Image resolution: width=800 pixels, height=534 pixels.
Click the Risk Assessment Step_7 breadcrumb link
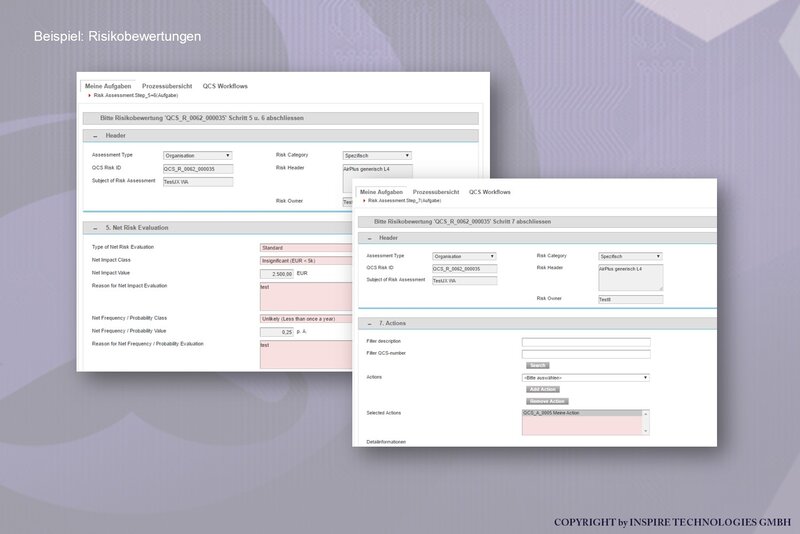404,201
